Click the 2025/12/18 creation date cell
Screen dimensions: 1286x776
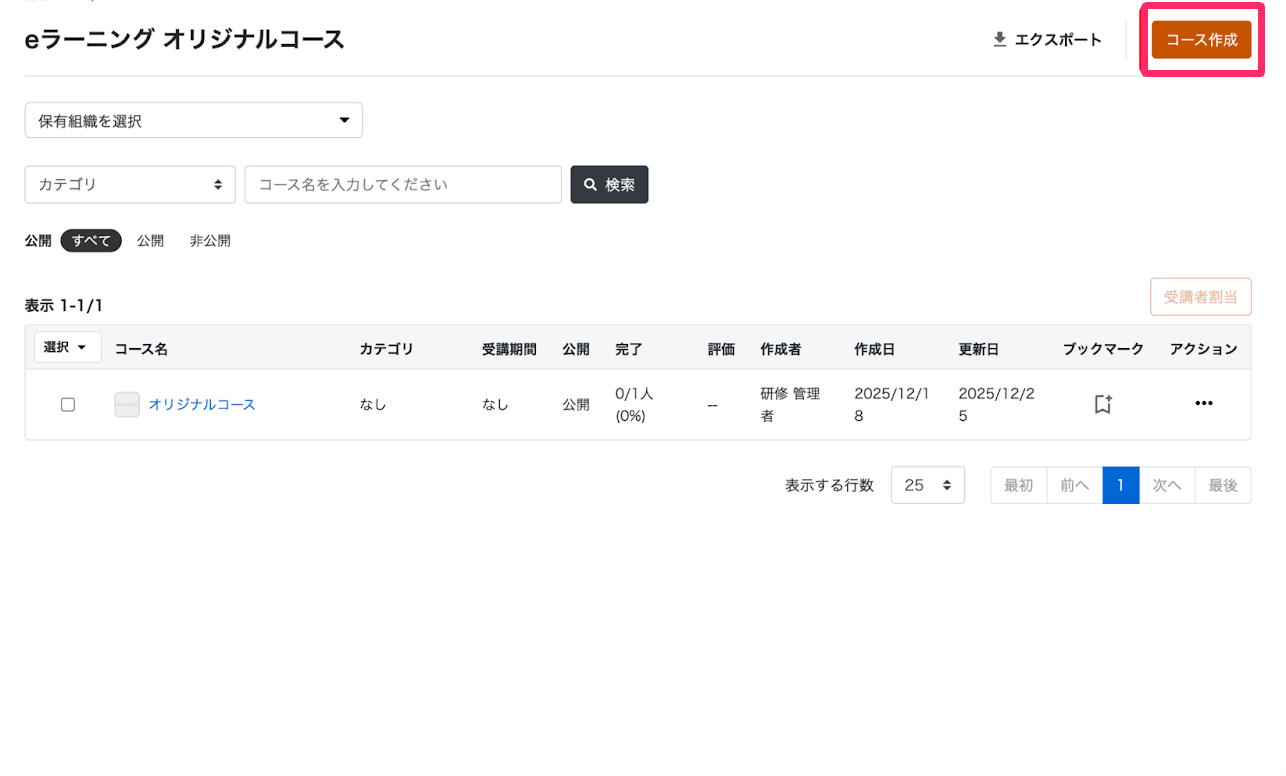(x=892, y=404)
